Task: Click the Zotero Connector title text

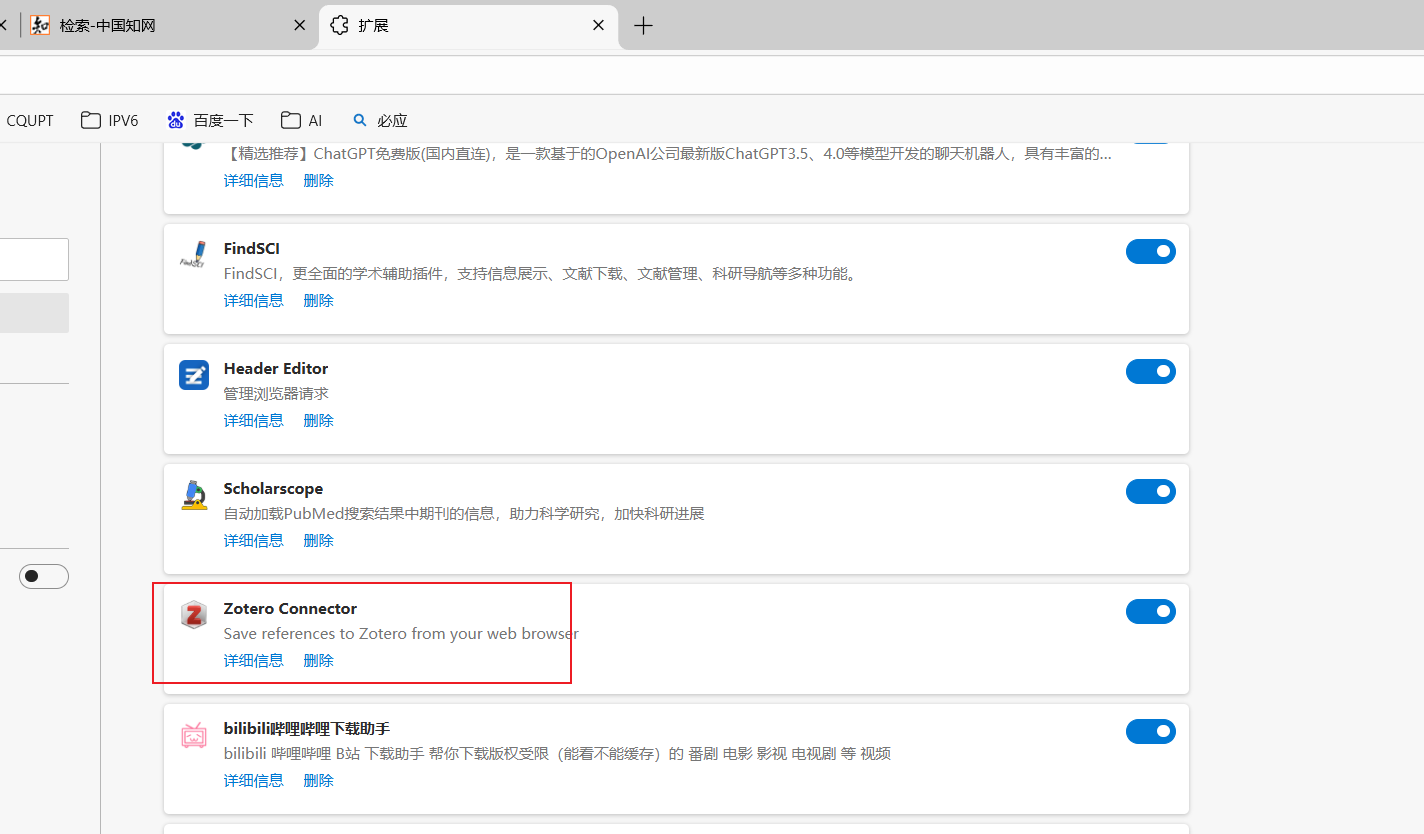Action: click(x=290, y=608)
